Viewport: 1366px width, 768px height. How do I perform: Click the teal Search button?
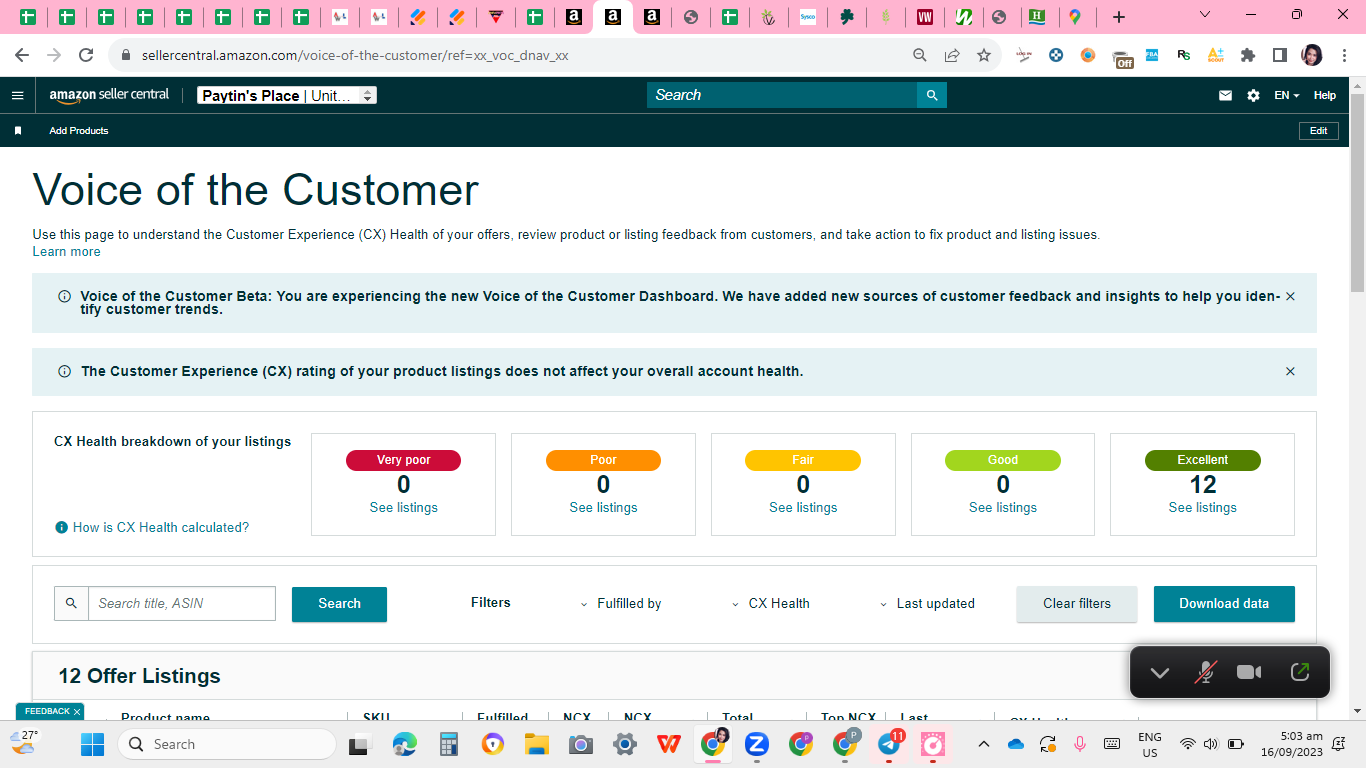[339, 604]
